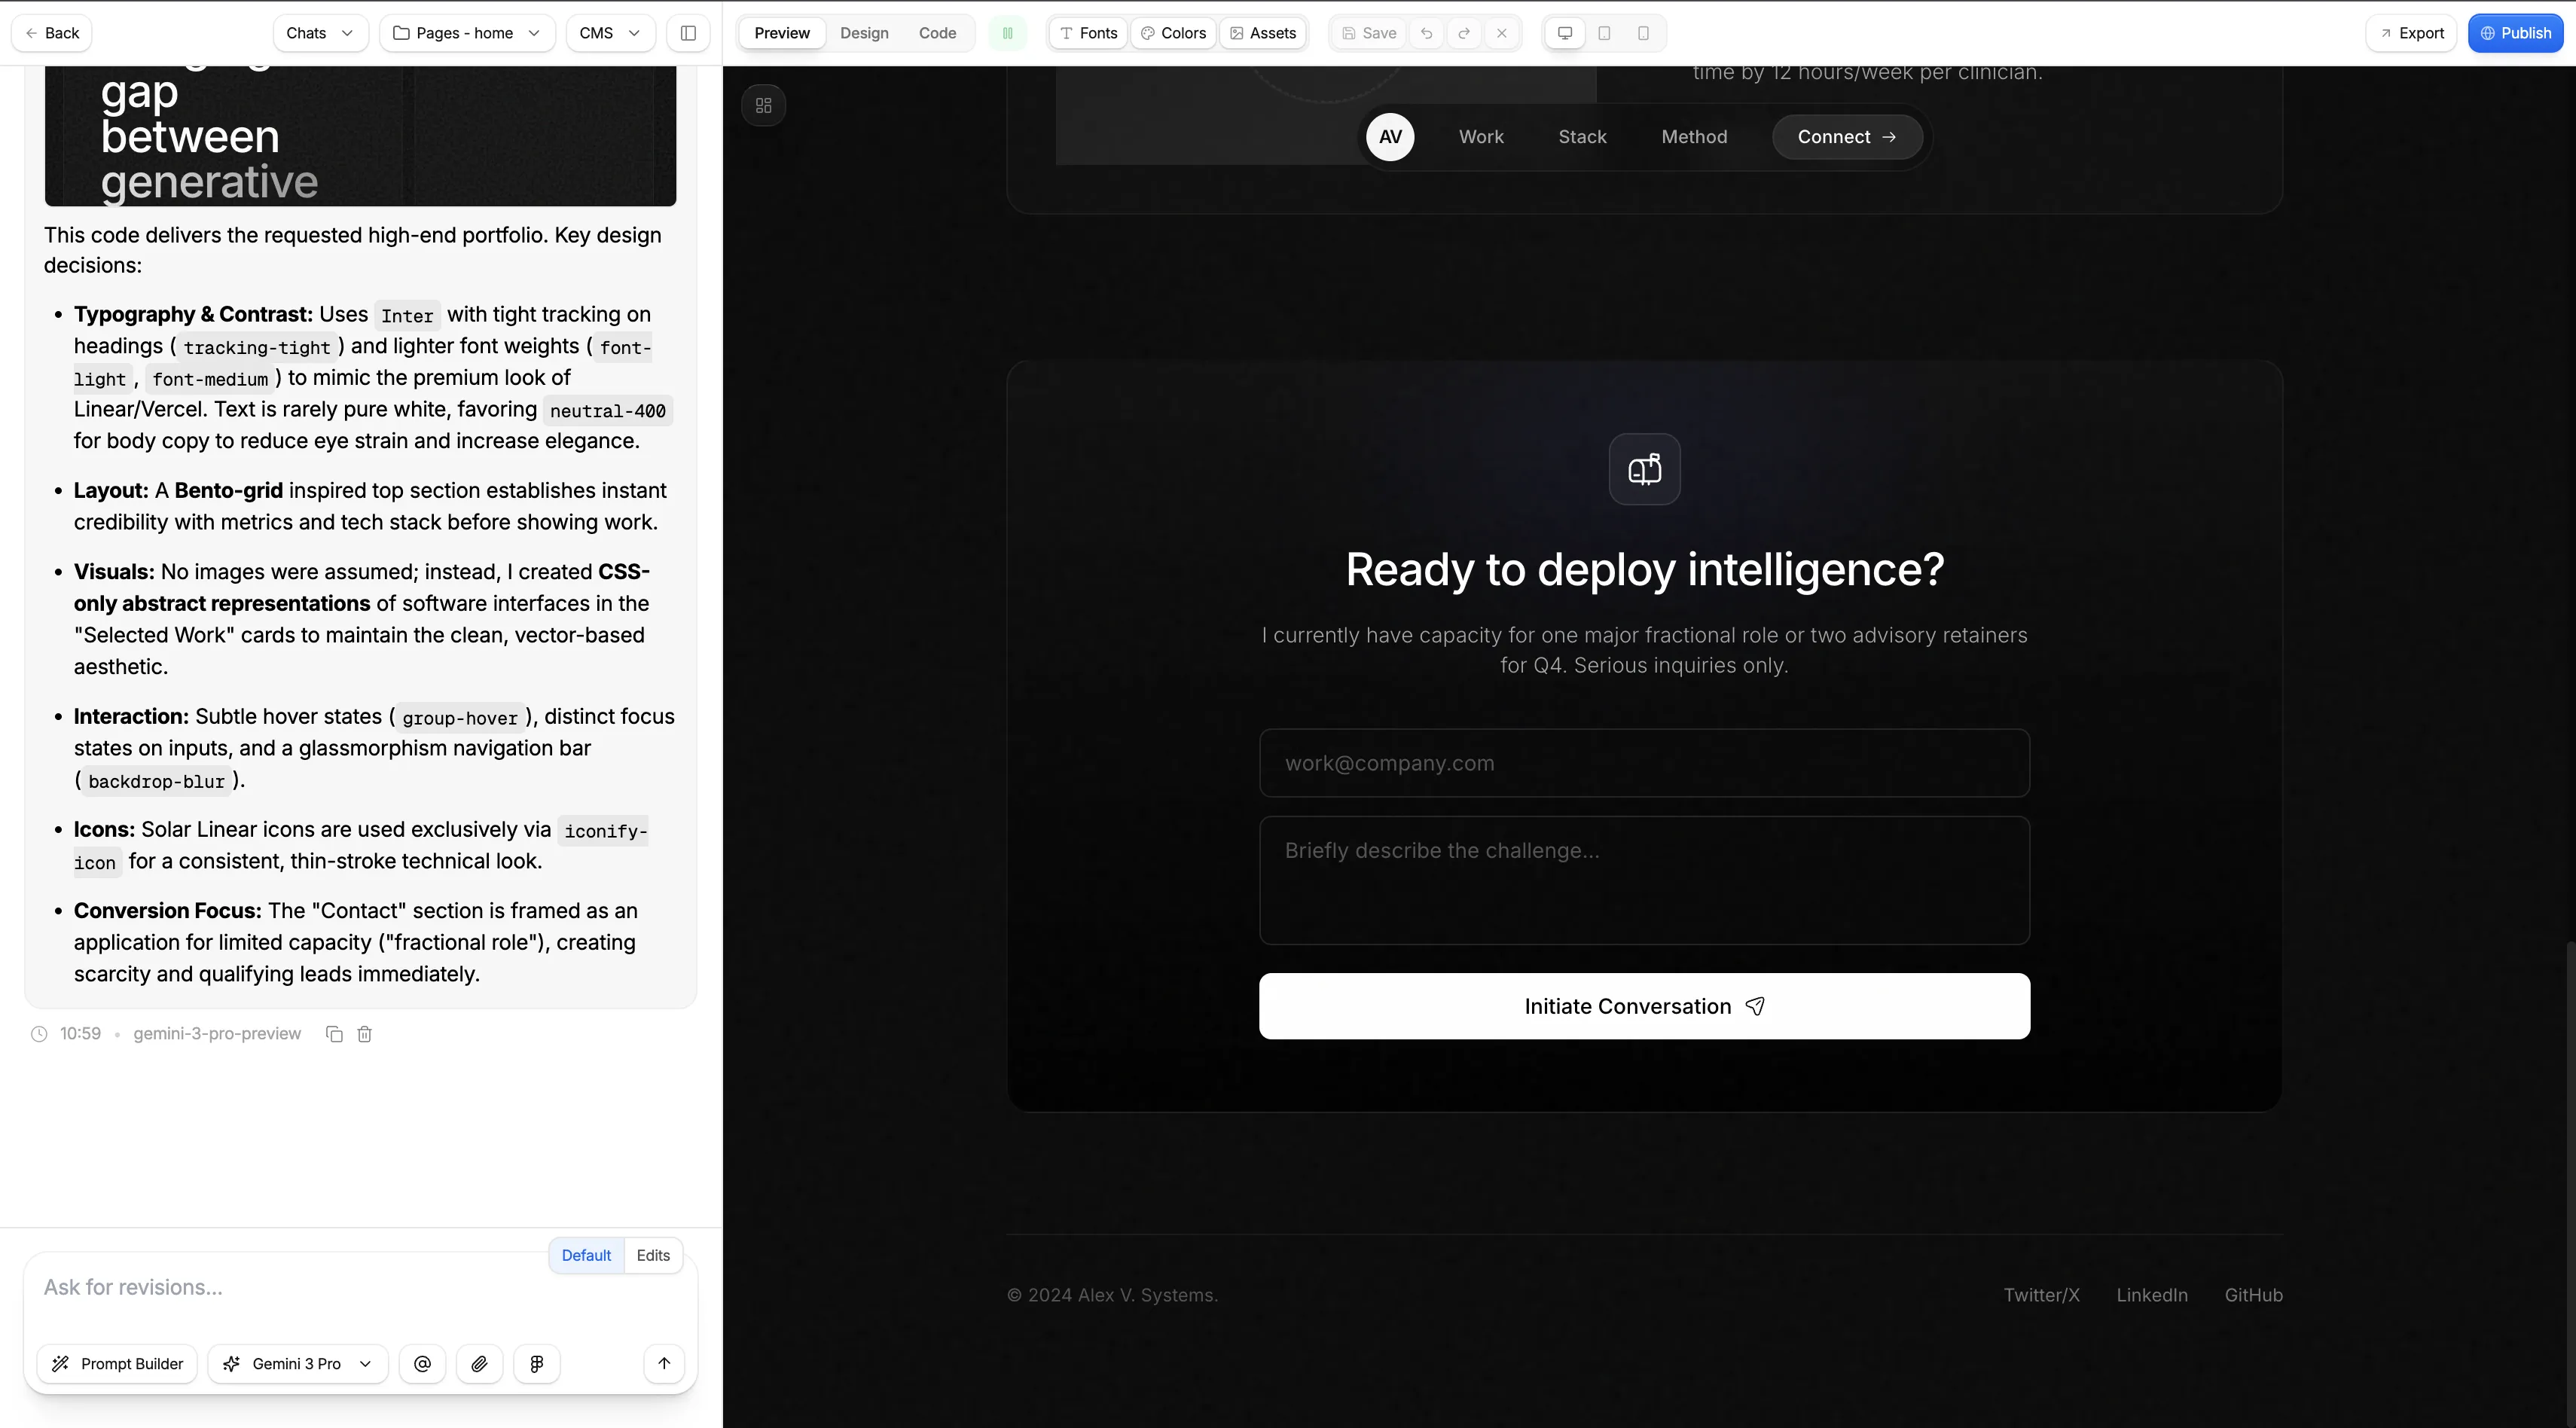Click the undo arrow icon
2576x1428 pixels.
(1426, 33)
